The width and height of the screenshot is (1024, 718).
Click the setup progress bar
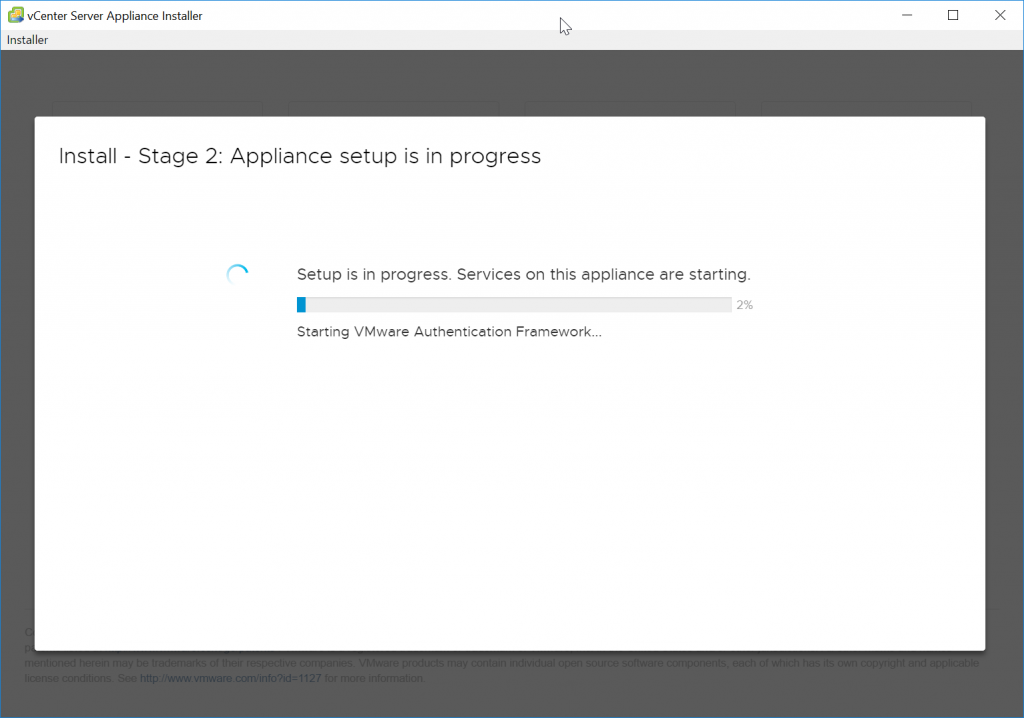[514, 304]
